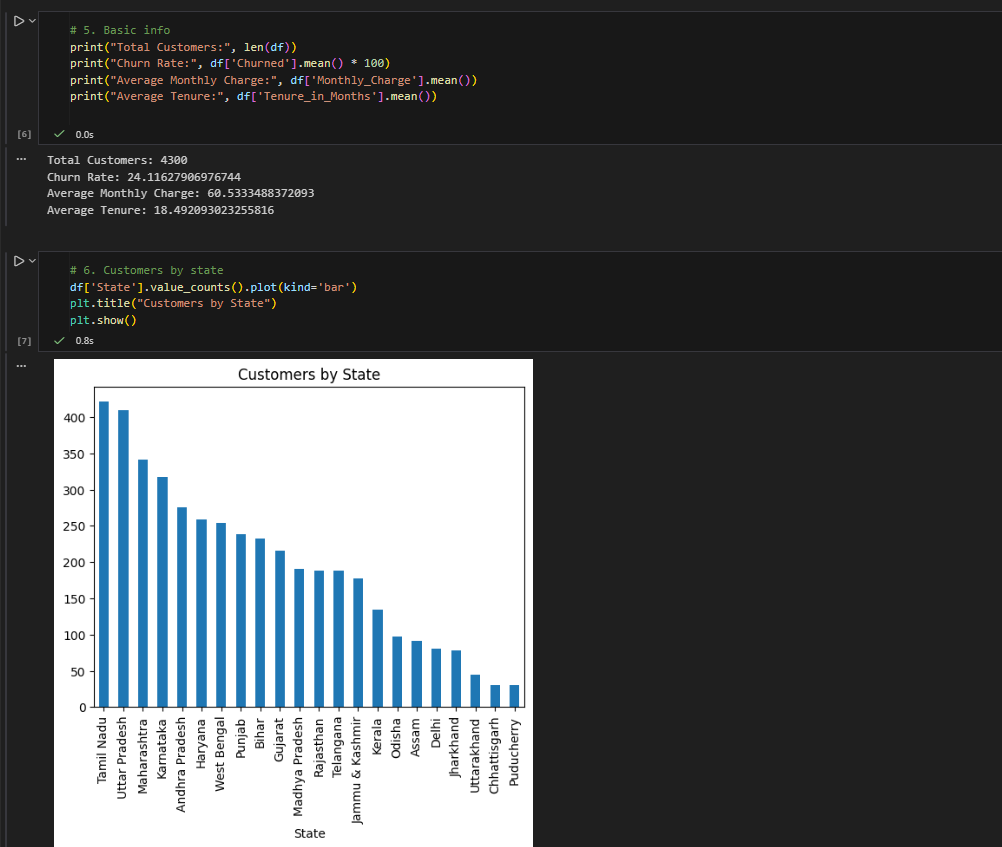1002x847 pixels.
Task: Click the Customers by State chart title
Action: [308, 374]
